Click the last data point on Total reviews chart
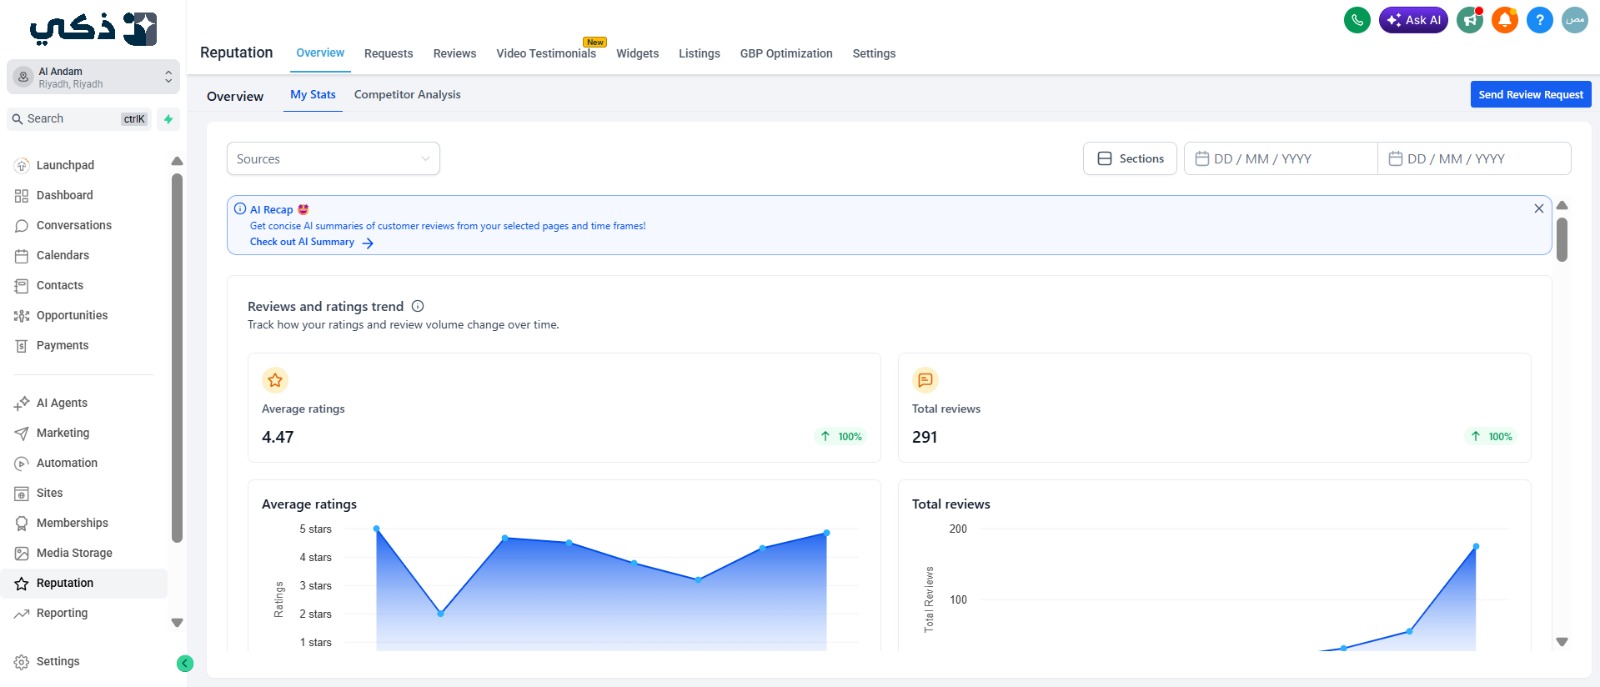 [x=1476, y=547]
